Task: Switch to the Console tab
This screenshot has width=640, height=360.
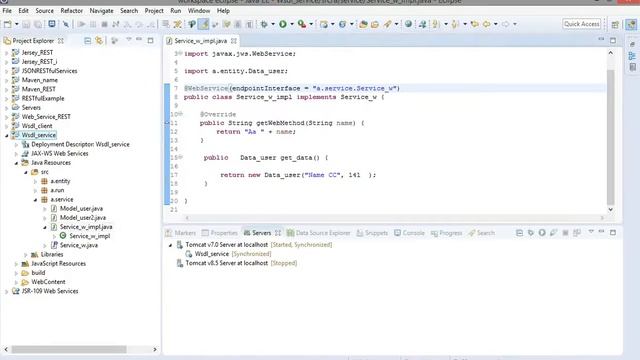Action: [x=409, y=233]
